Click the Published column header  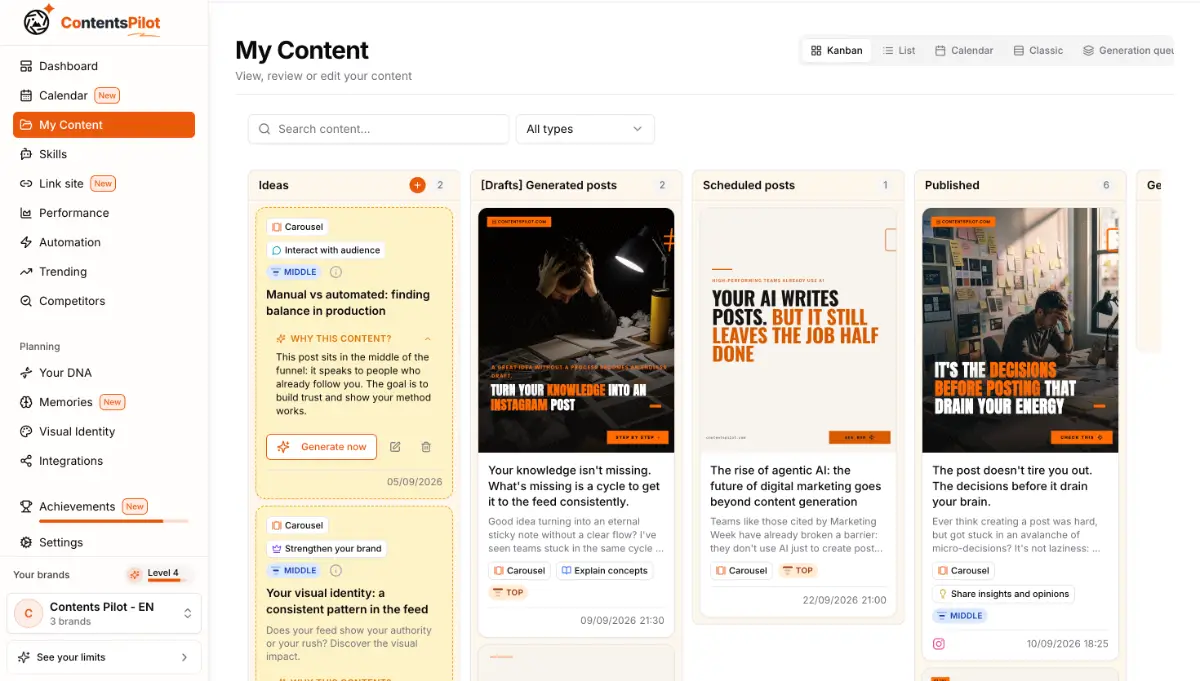(952, 185)
